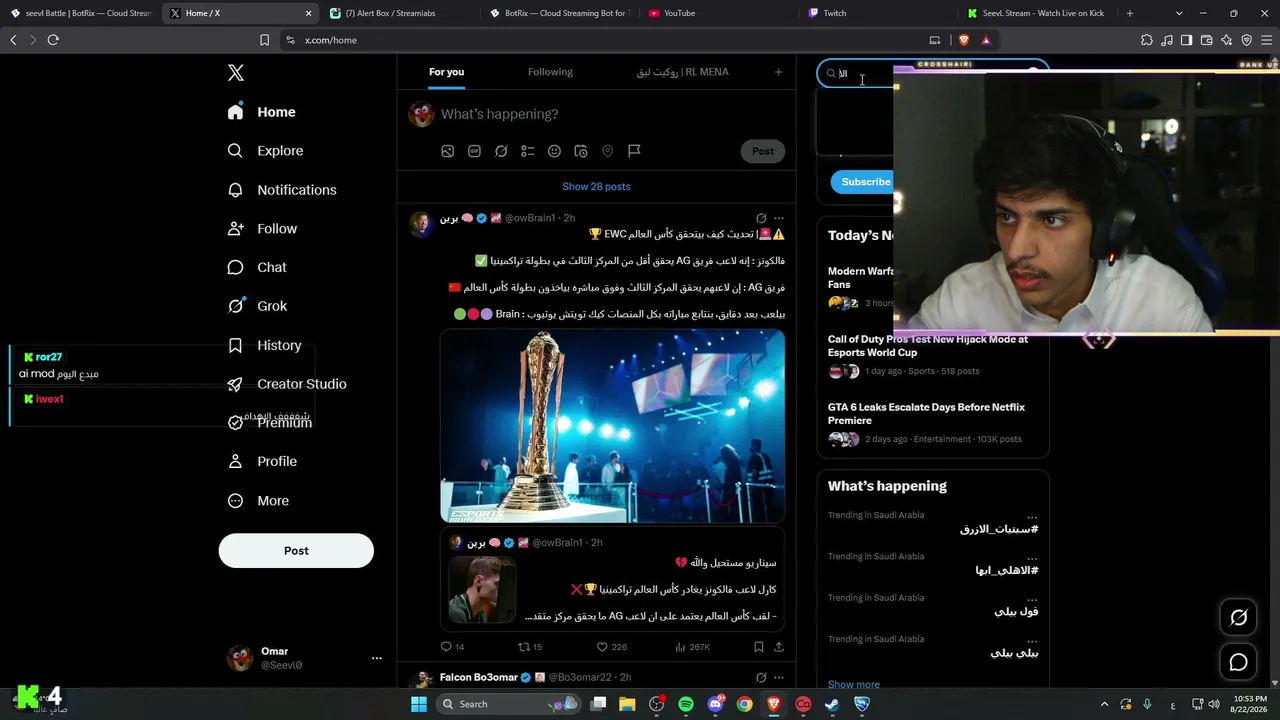Switch to the For you tab
The height and width of the screenshot is (720, 1280).
[446, 72]
